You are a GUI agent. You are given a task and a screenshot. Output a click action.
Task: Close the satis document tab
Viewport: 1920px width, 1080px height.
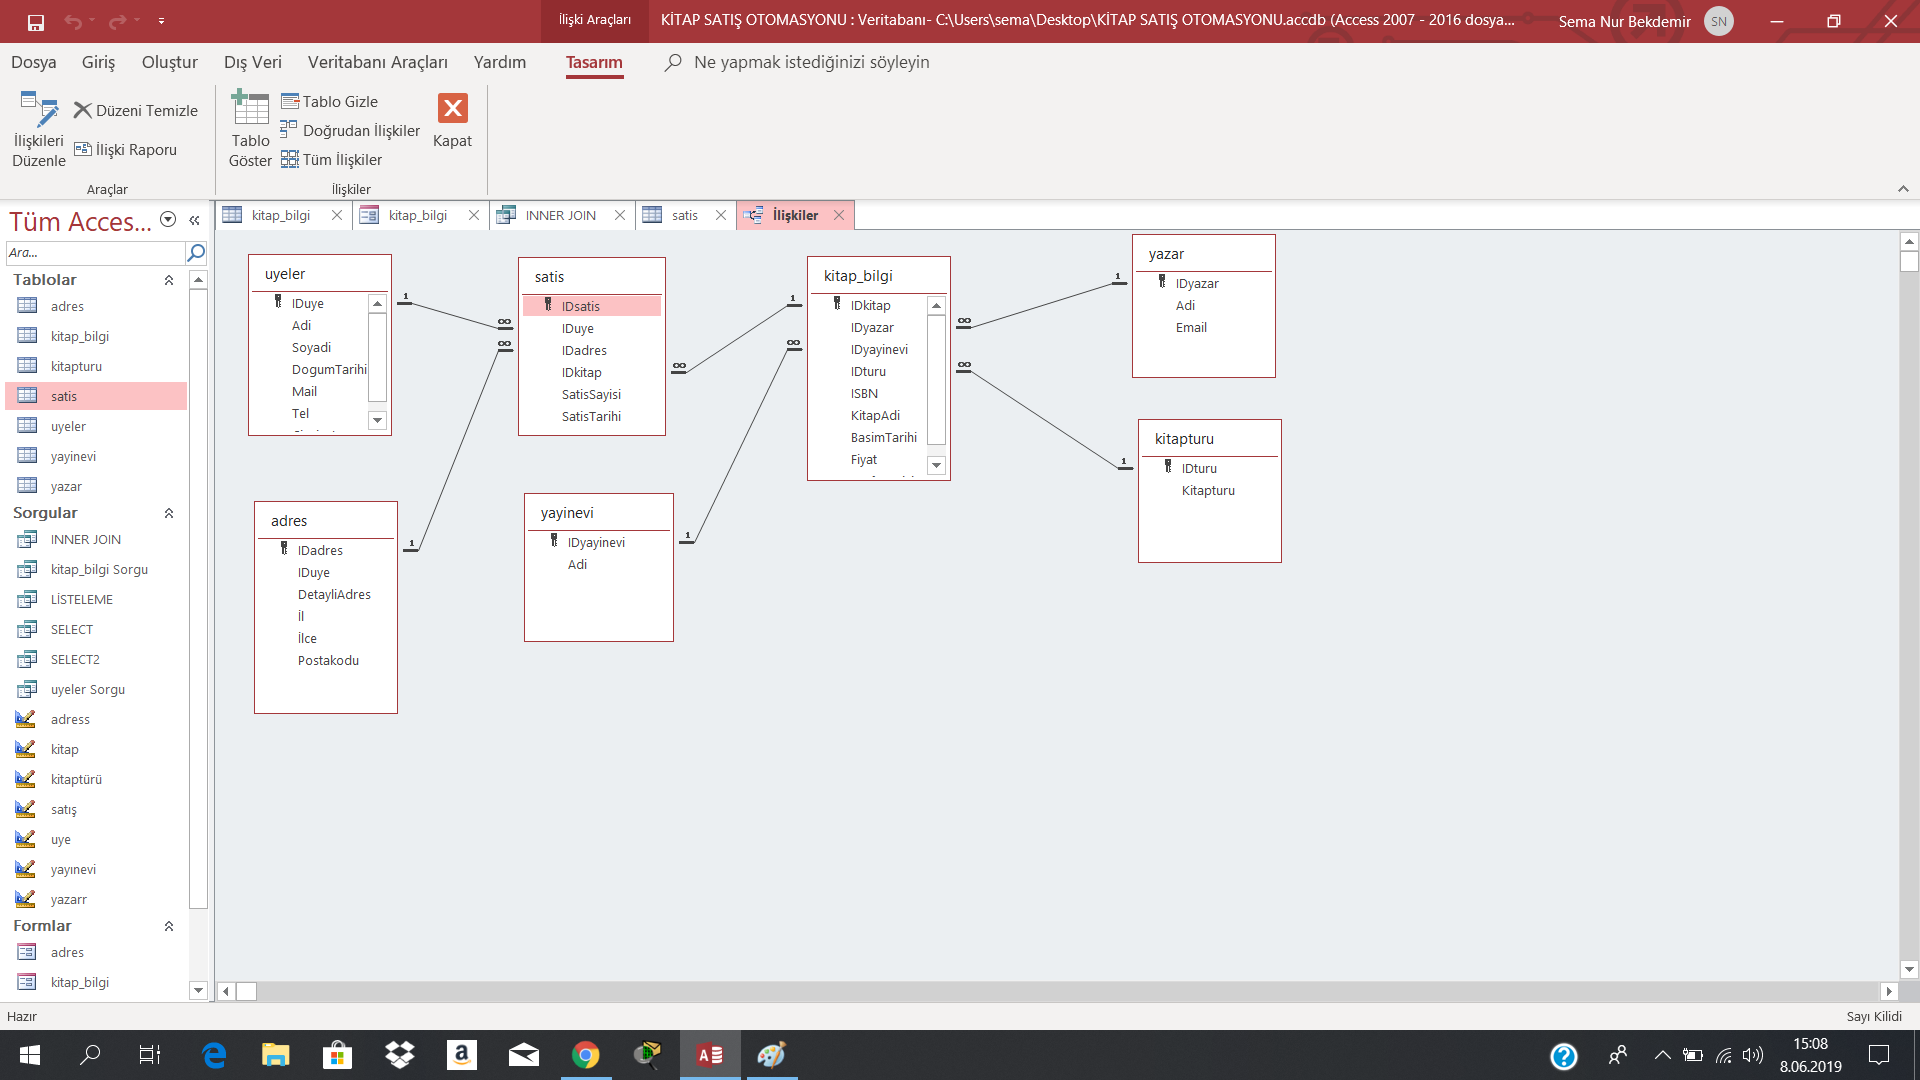pyautogui.click(x=721, y=216)
